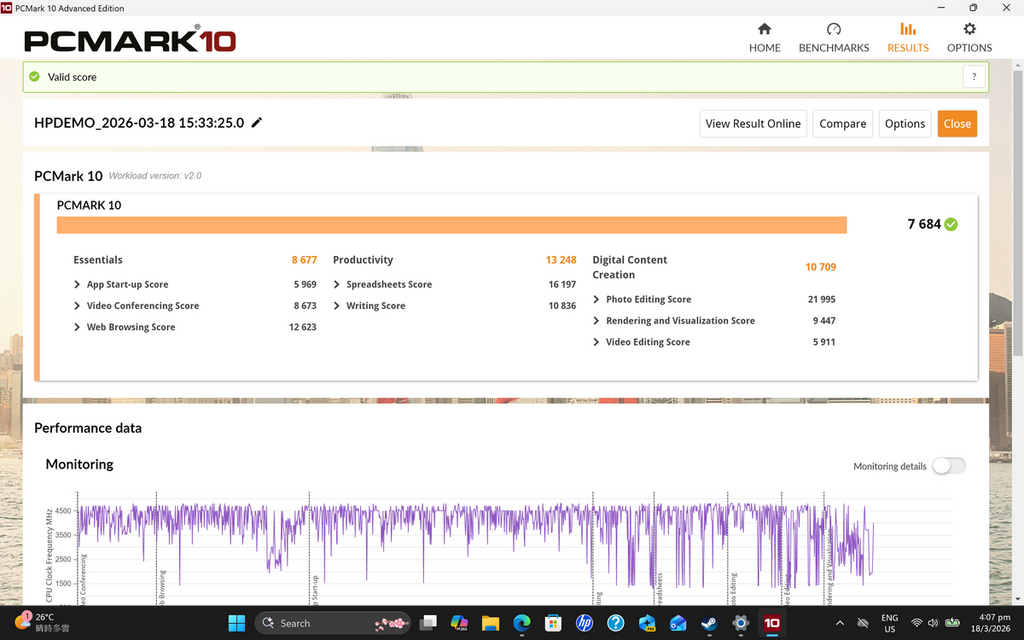
Task: Expand the Photo Editing Score row
Action: click(597, 300)
